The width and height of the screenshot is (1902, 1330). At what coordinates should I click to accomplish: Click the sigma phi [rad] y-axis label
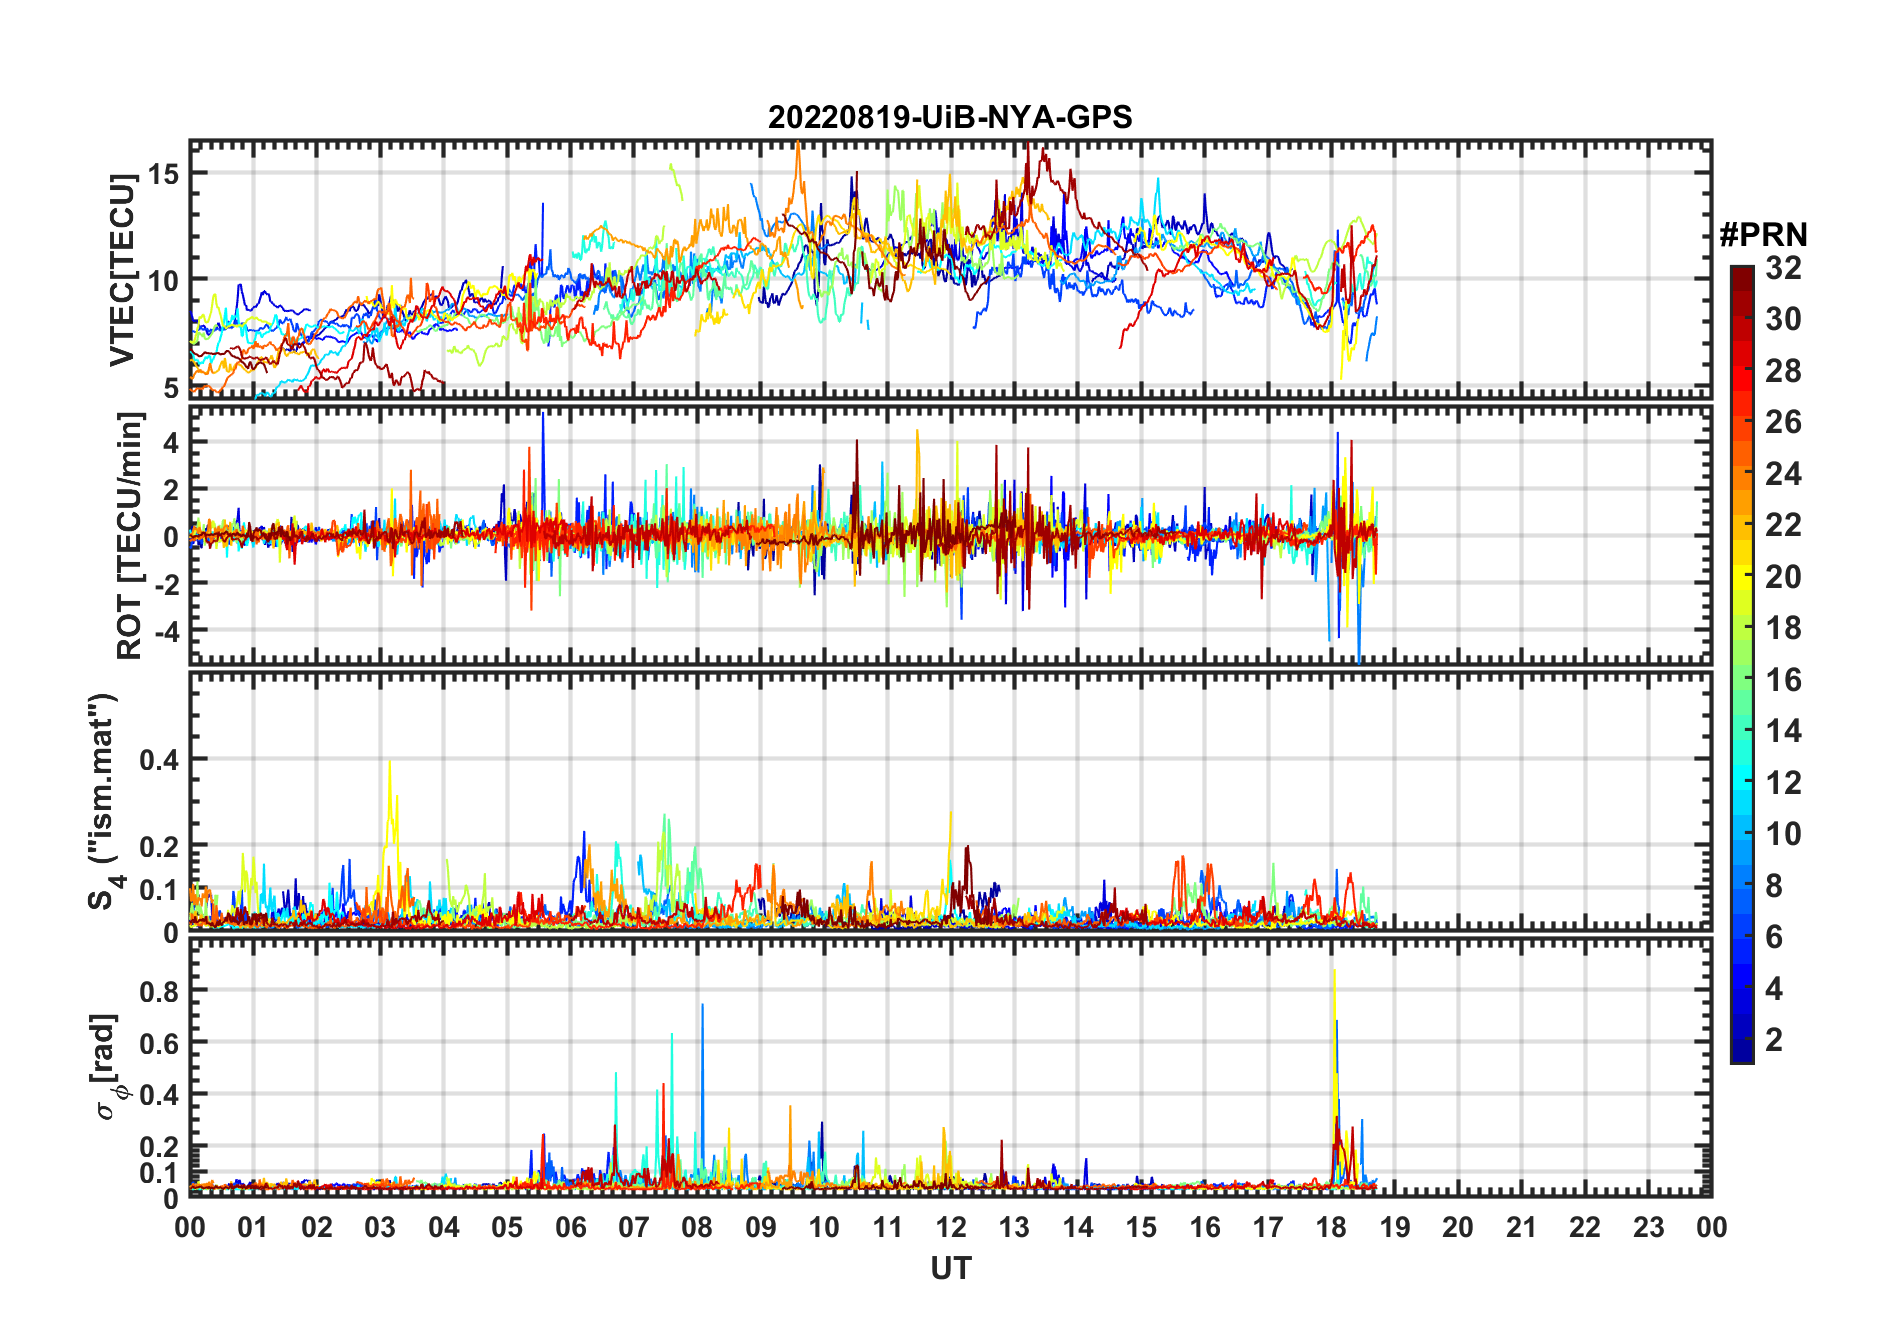108,1066
